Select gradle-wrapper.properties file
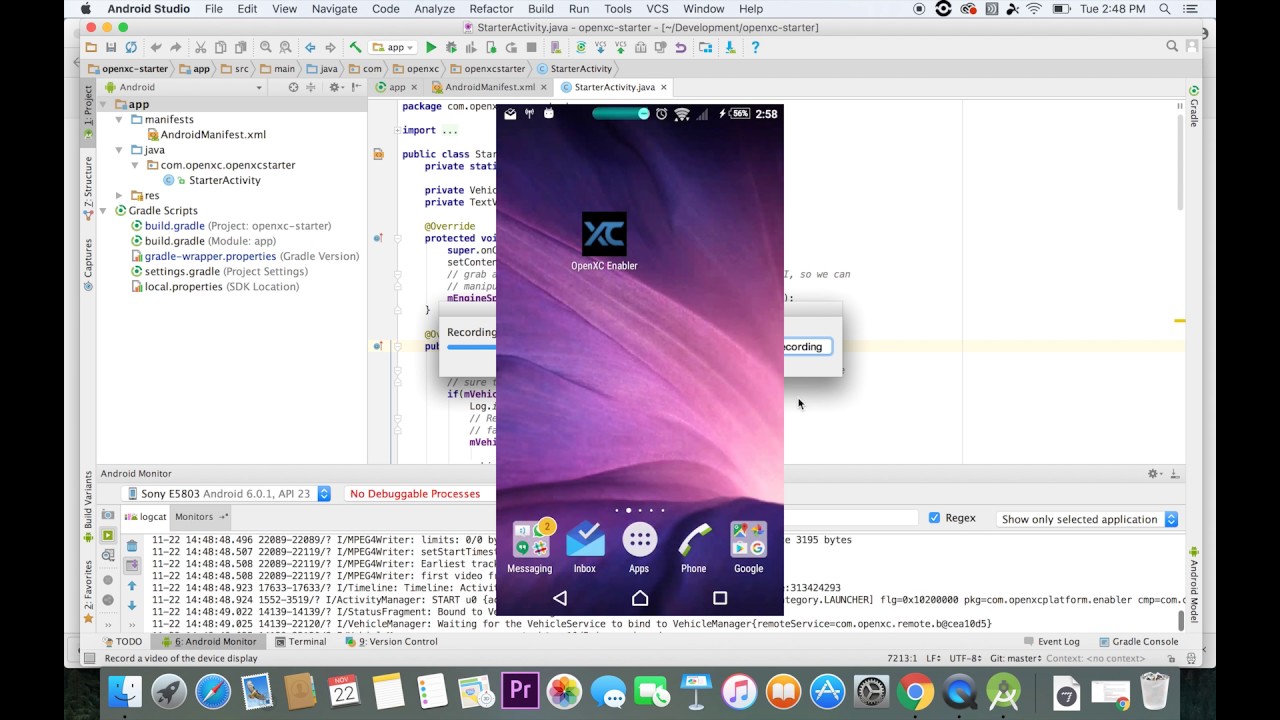1280x720 pixels. (244, 256)
